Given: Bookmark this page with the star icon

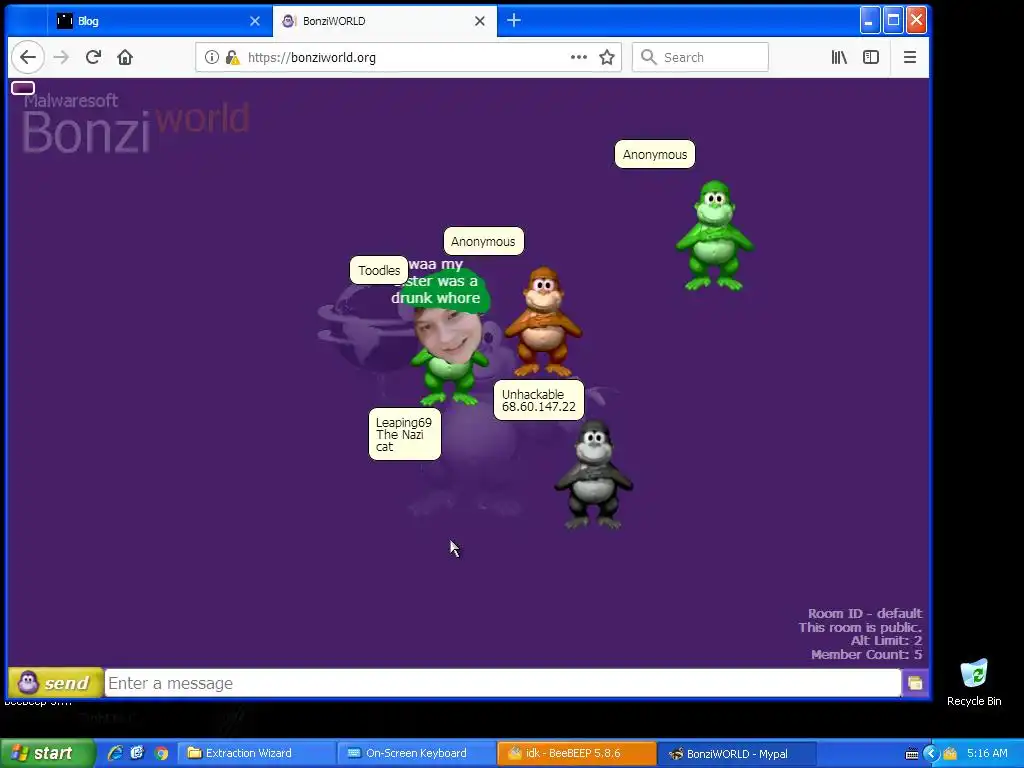Looking at the screenshot, I should [607, 57].
